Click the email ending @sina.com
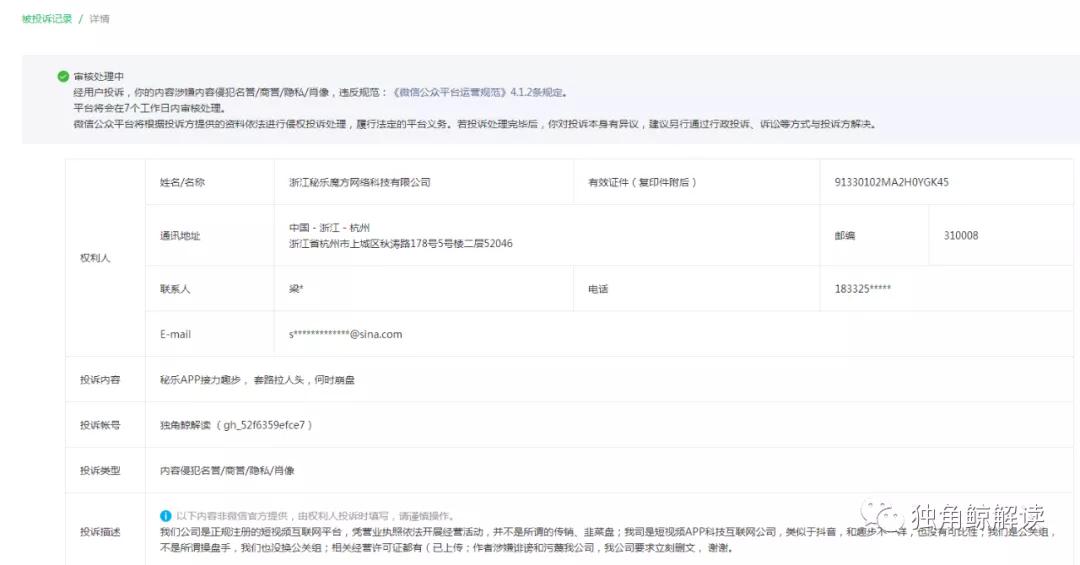The image size is (1080, 565). (346, 335)
